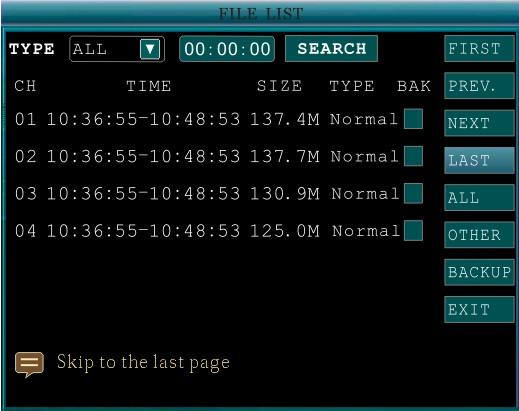Go to PREV. page
Screen dimensions: 519x411
coord(479,86)
